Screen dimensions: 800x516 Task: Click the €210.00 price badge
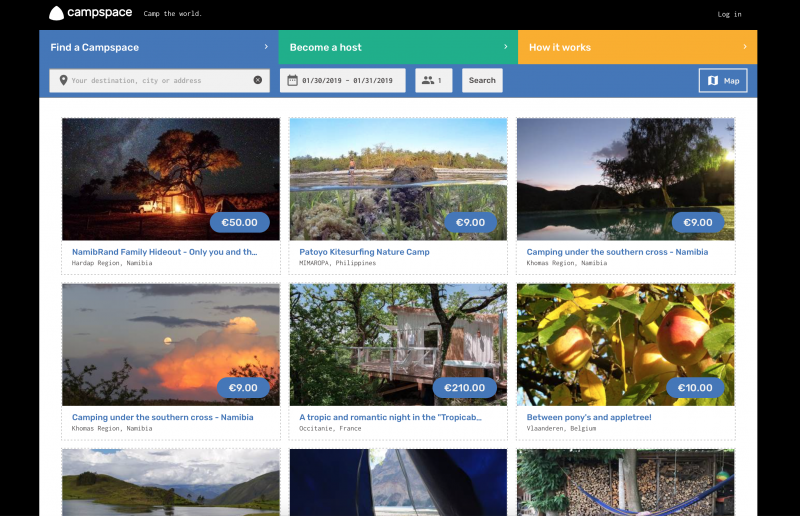465,388
